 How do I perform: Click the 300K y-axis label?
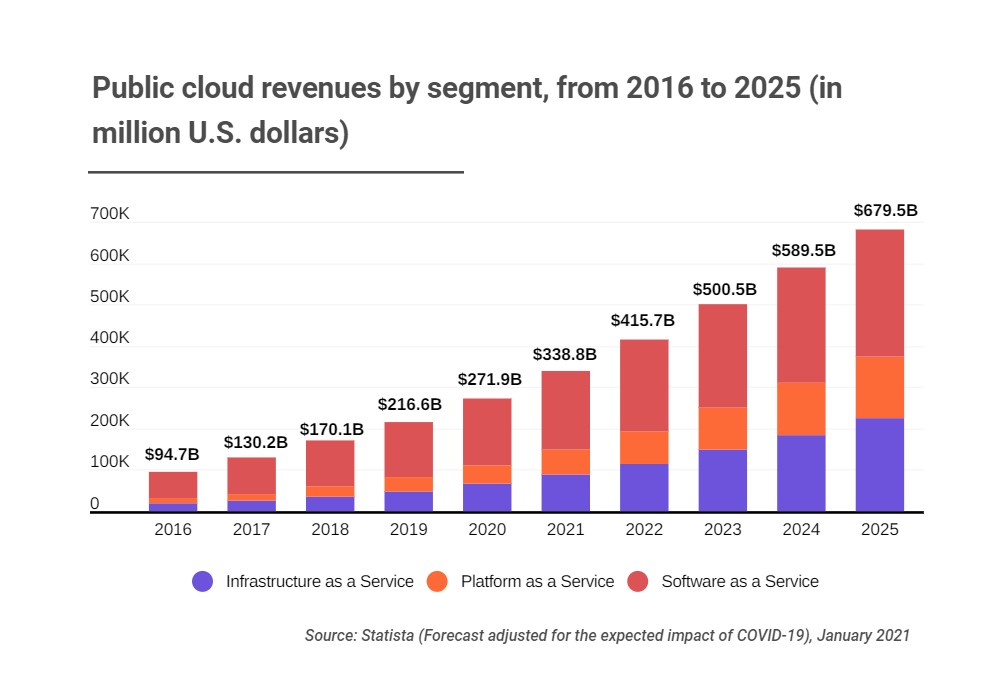pos(110,379)
